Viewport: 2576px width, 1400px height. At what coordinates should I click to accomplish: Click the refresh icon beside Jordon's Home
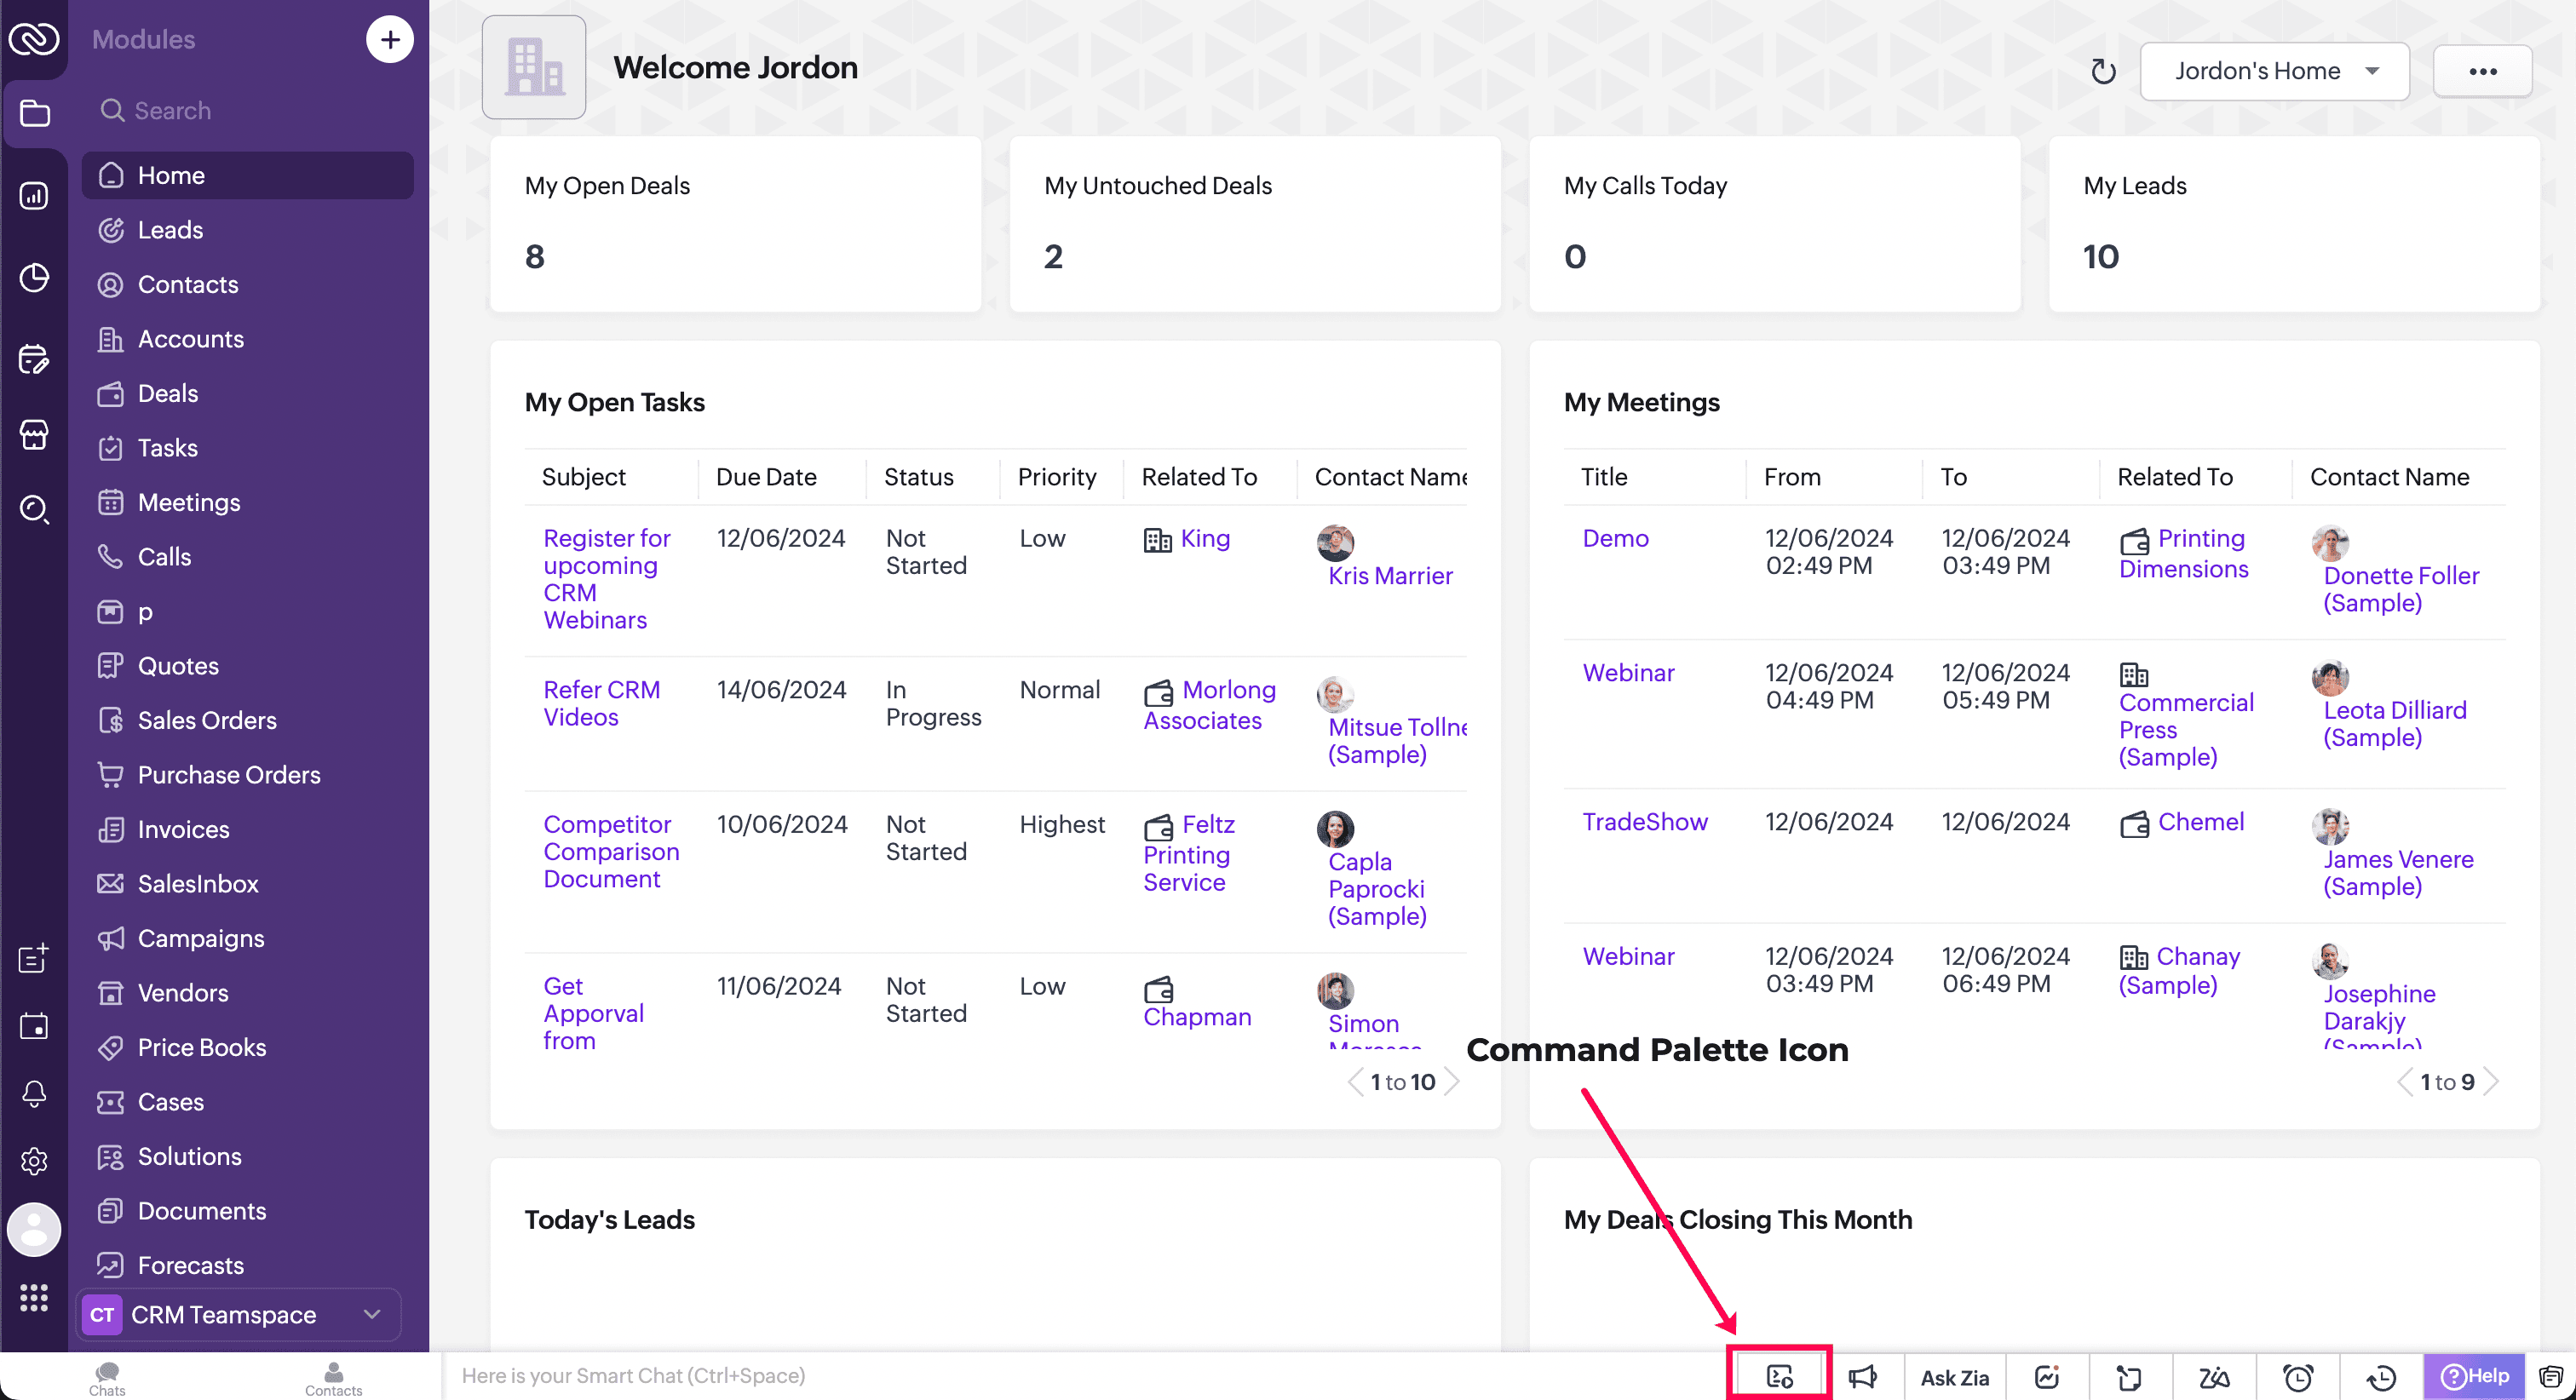click(2103, 71)
